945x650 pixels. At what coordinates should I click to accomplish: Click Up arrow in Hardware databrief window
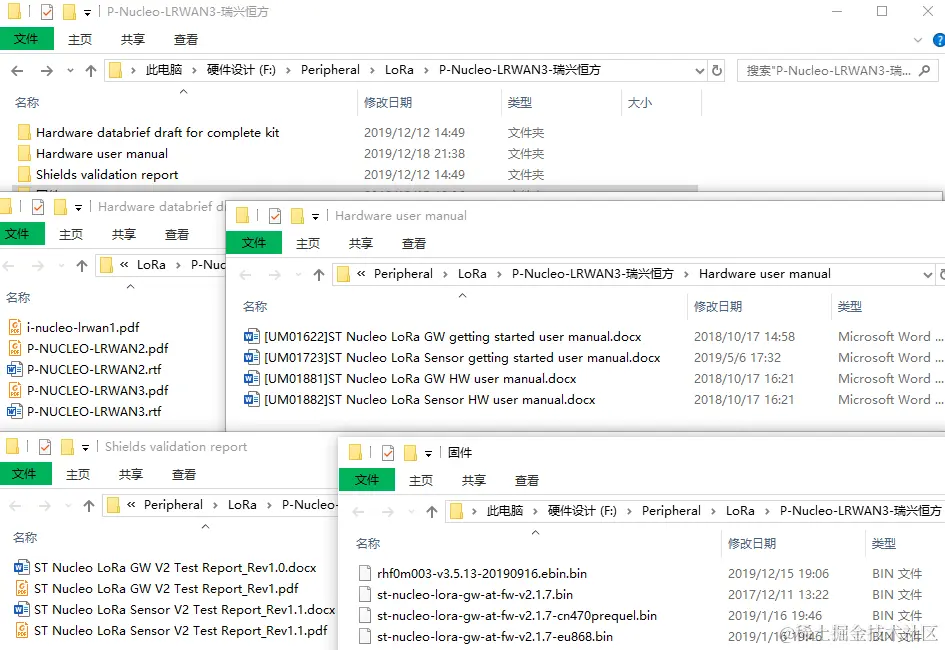82,266
